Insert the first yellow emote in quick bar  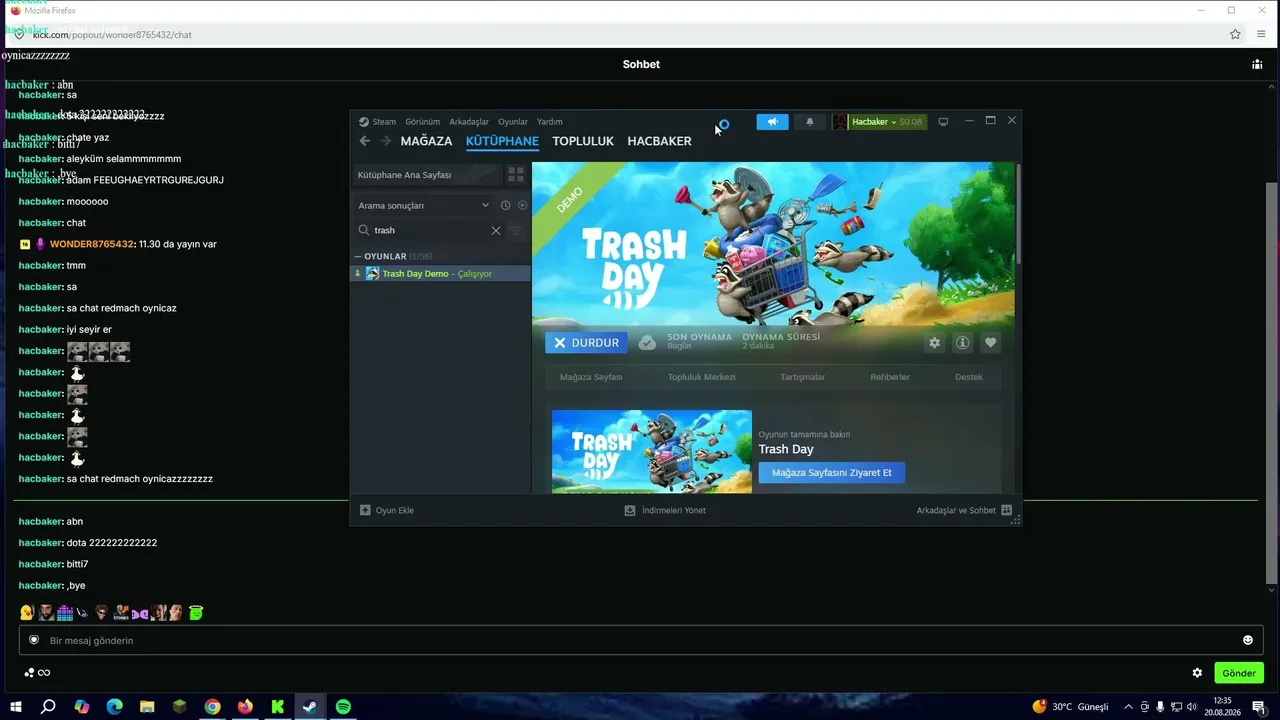pyautogui.click(x=27, y=613)
